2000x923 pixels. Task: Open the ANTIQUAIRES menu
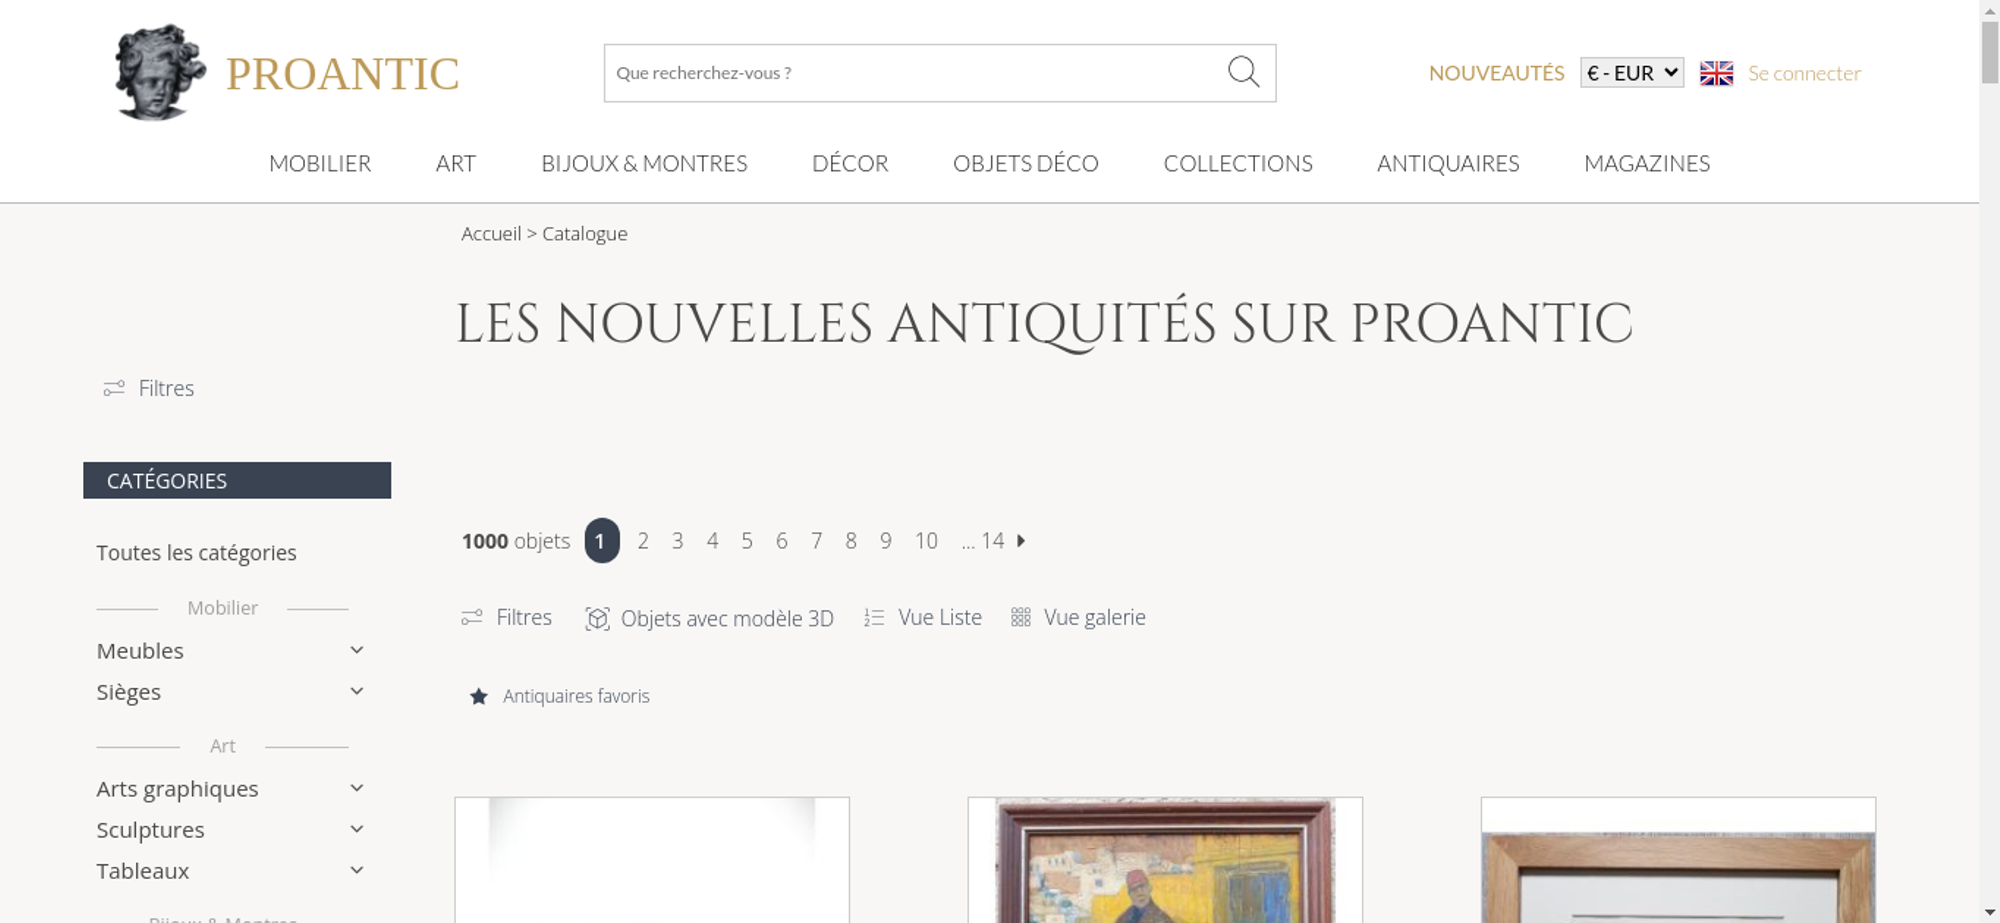(1448, 163)
